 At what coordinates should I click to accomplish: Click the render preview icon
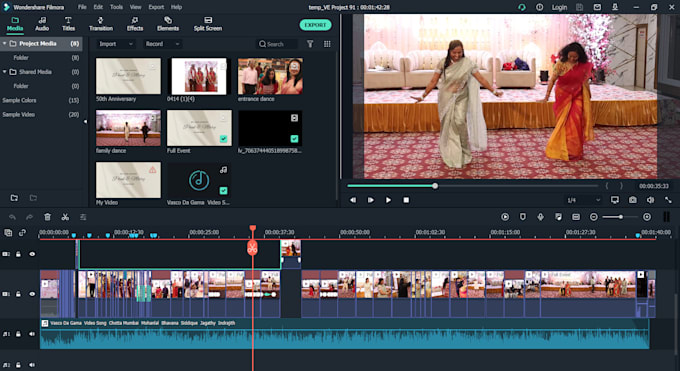(505, 217)
